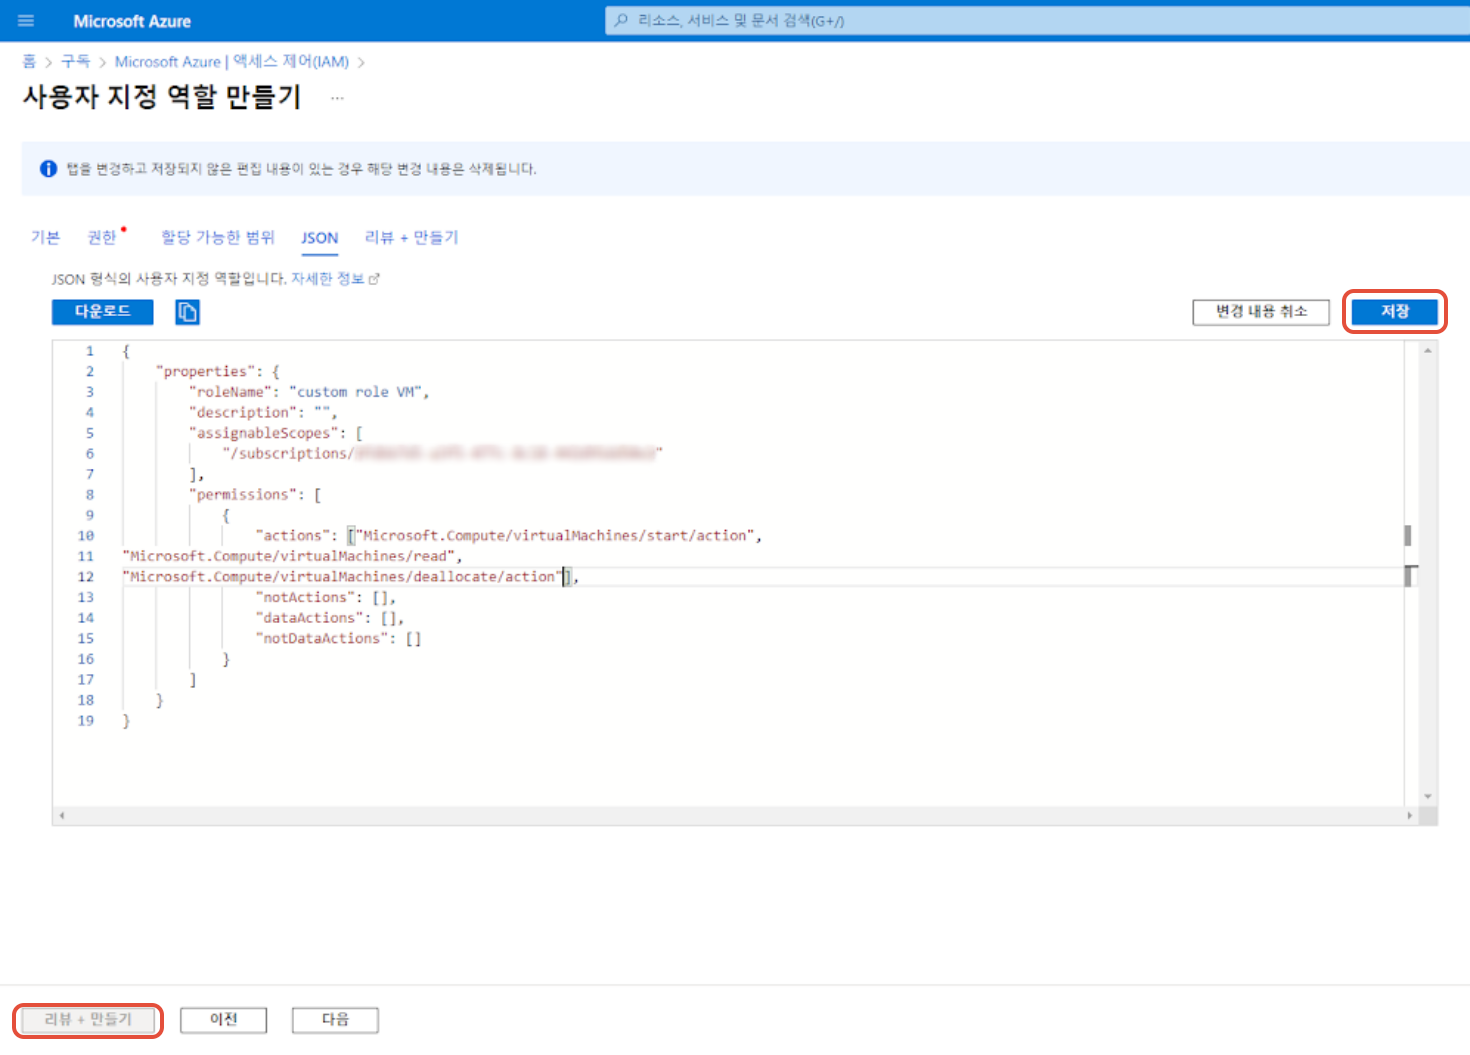Click the 다음 next button
The image size is (1470, 1055).
pyautogui.click(x=335, y=1019)
